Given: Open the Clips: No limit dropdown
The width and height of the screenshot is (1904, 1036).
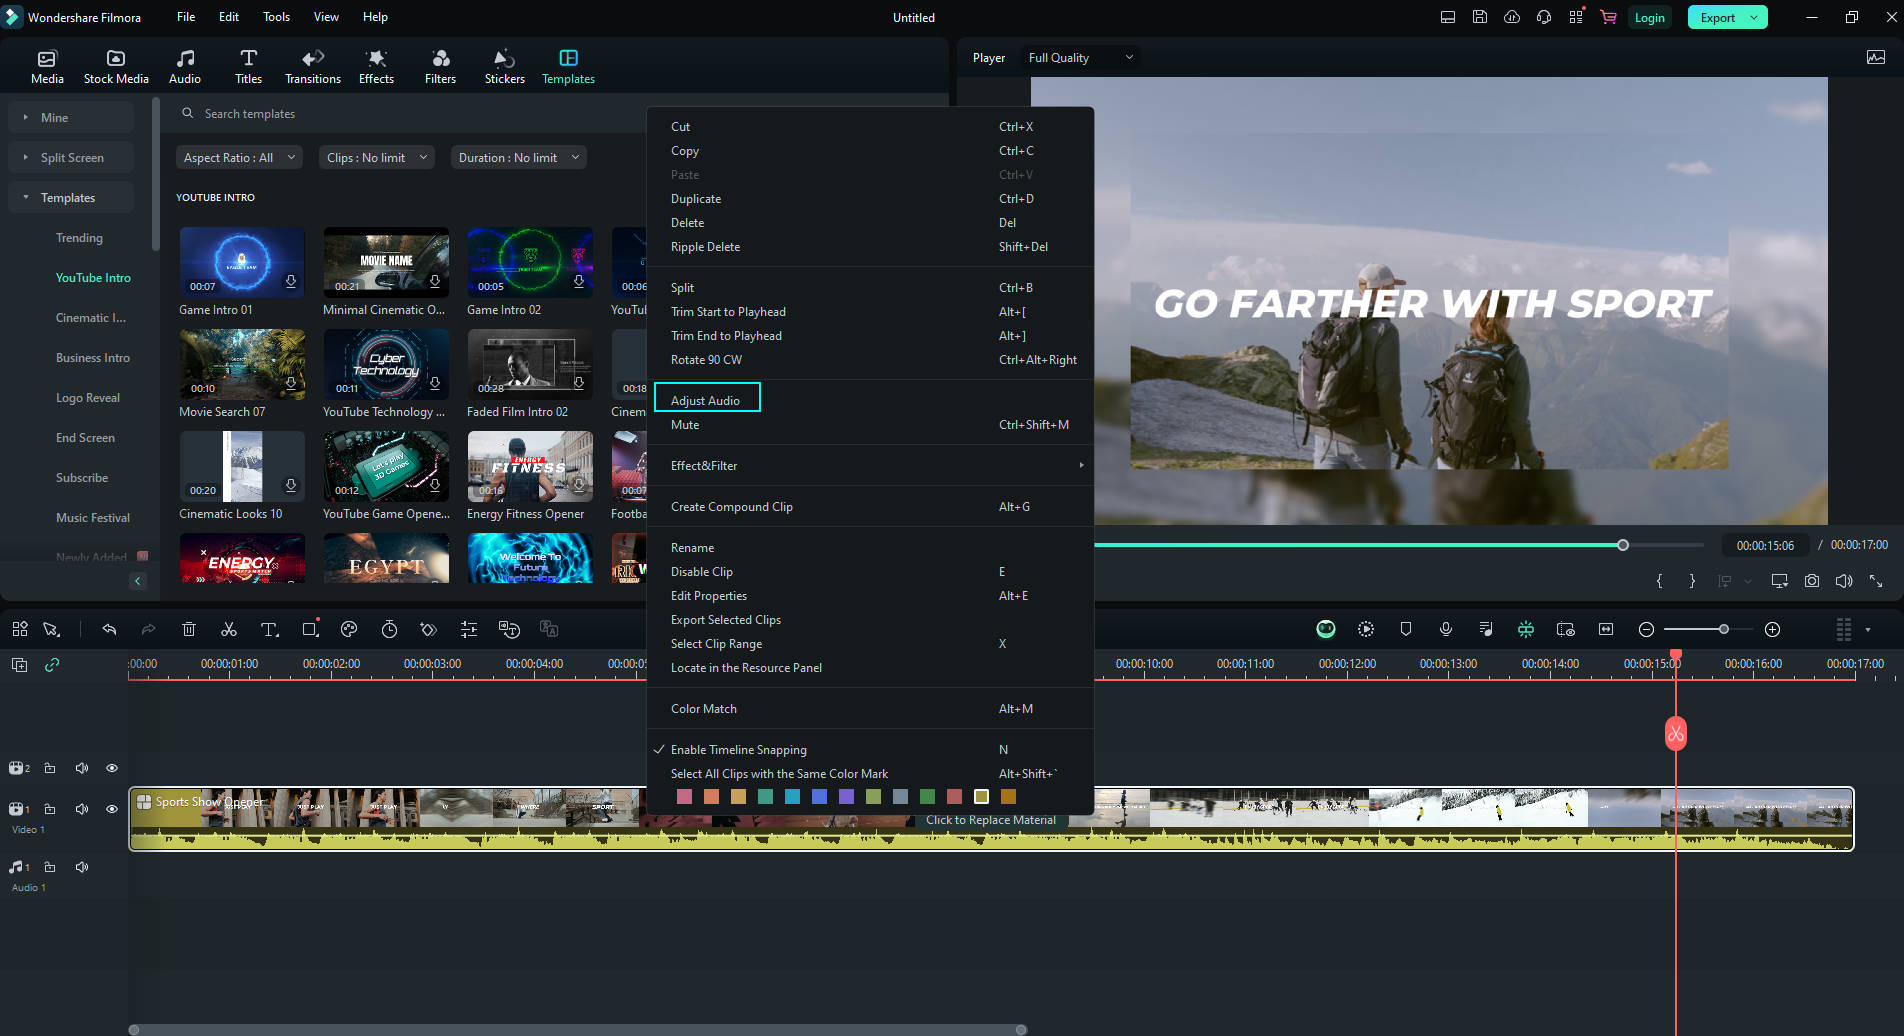Looking at the screenshot, I should [377, 157].
